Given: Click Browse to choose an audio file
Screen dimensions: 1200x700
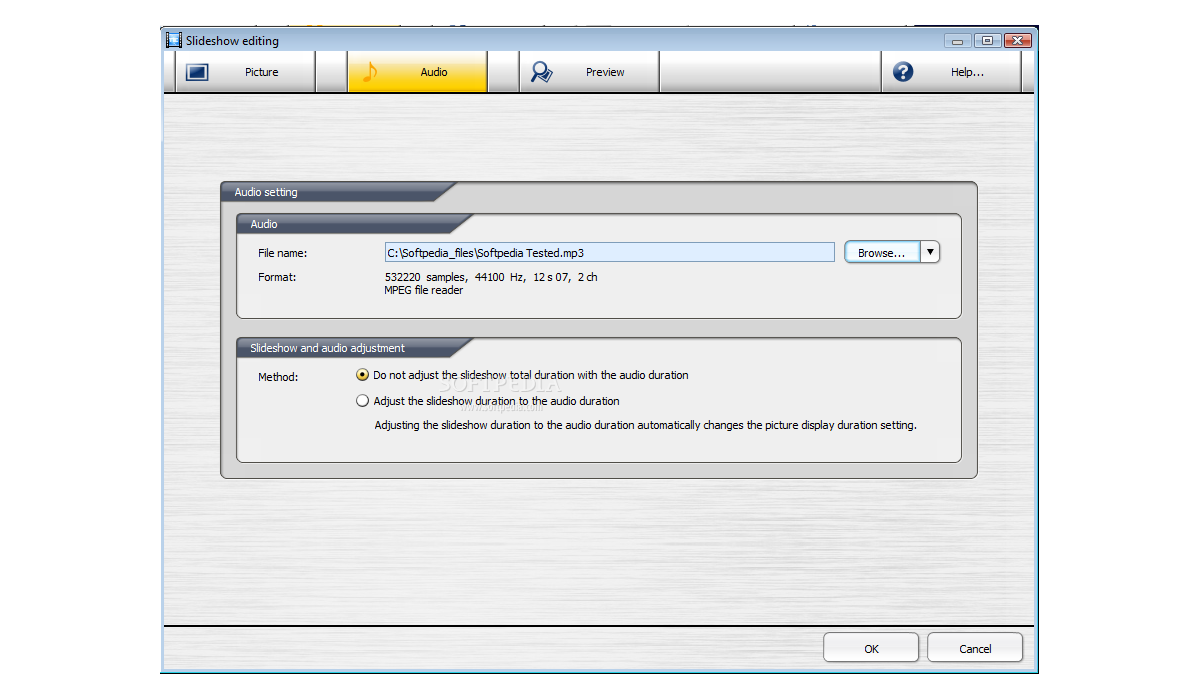Looking at the screenshot, I should tap(882, 253).
